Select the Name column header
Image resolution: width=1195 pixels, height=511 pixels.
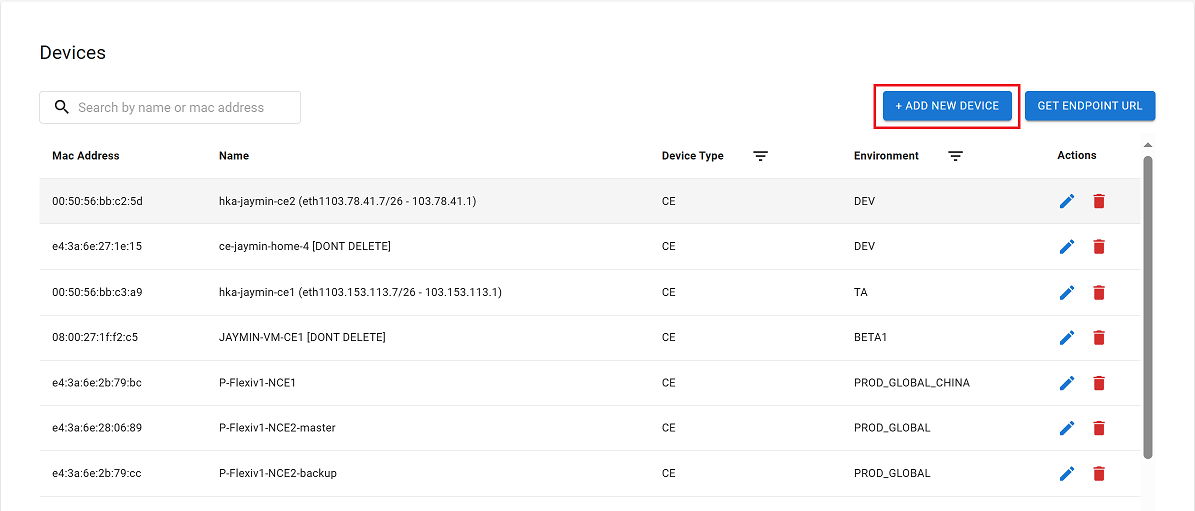coord(234,155)
